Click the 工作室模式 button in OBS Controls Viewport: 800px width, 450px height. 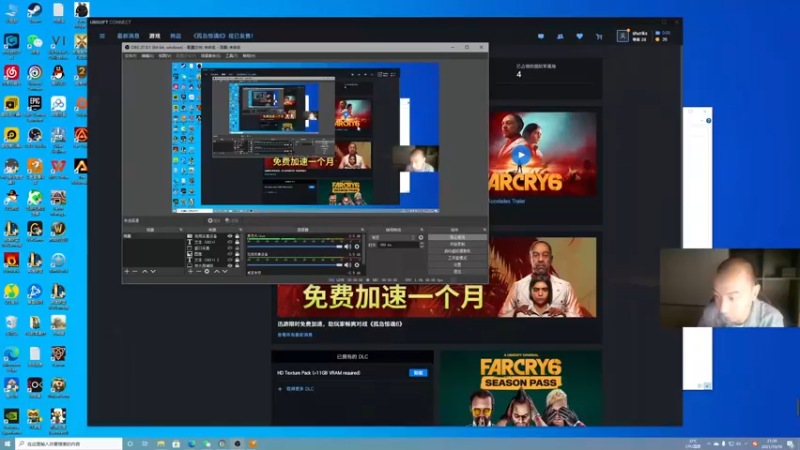pyautogui.click(x=457, y=258)
